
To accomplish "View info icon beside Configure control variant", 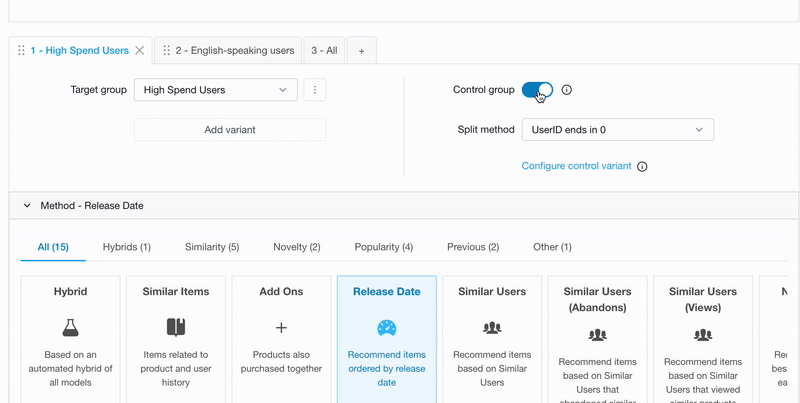I will [x=642, y=166].
